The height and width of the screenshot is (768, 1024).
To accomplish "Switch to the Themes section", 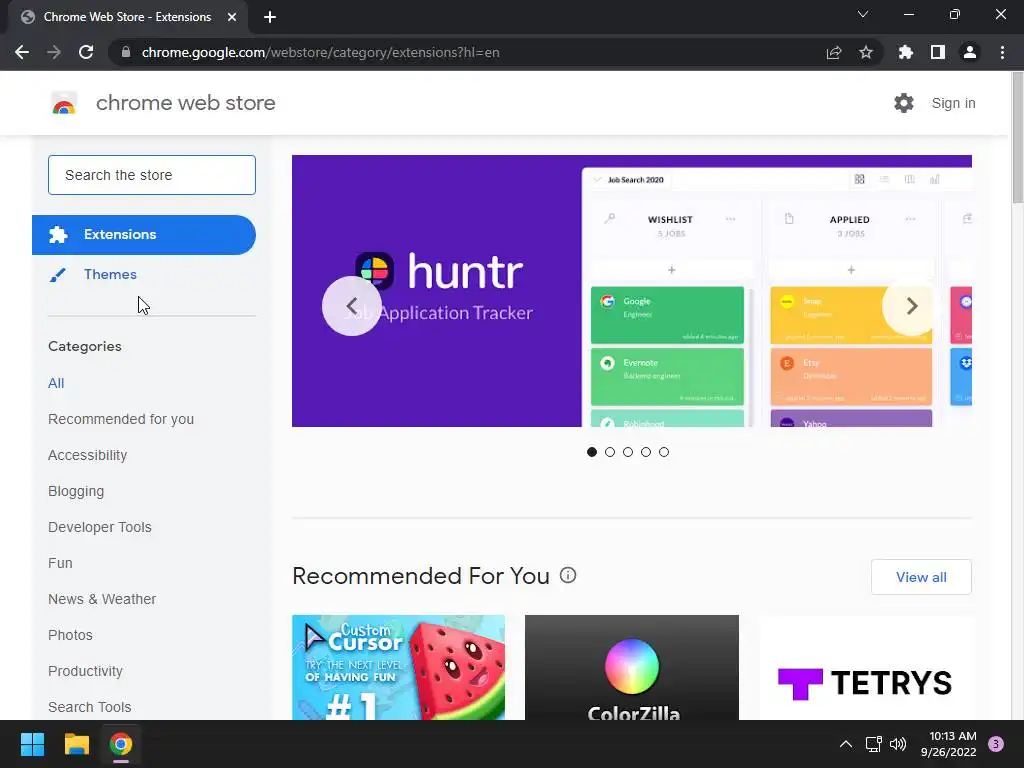I will pyautogui.click(x=110, y=274).
